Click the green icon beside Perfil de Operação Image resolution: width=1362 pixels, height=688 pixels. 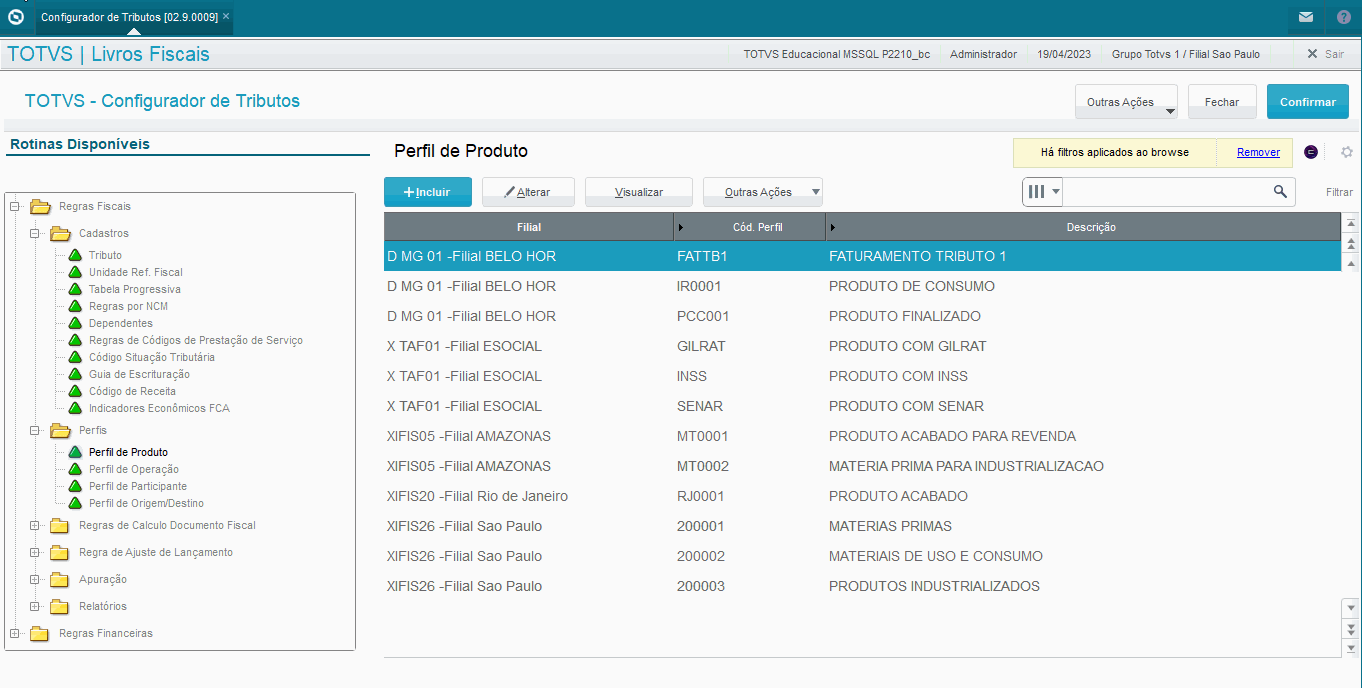75,469
